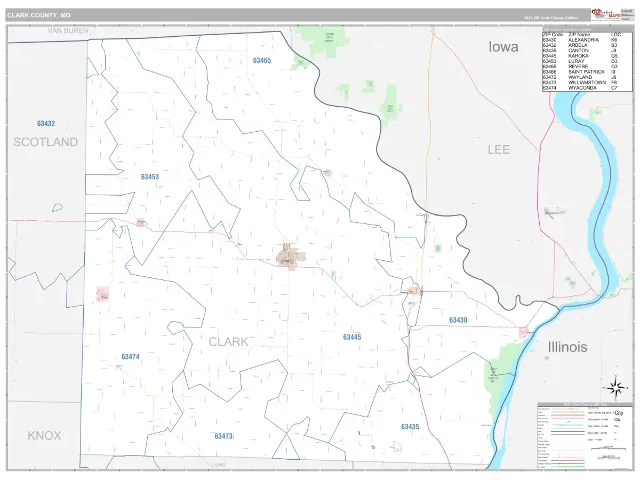This screenshot has height=480, width=640.
Task: Select the 63445 ZIP code label
Action: pos(352,337)
